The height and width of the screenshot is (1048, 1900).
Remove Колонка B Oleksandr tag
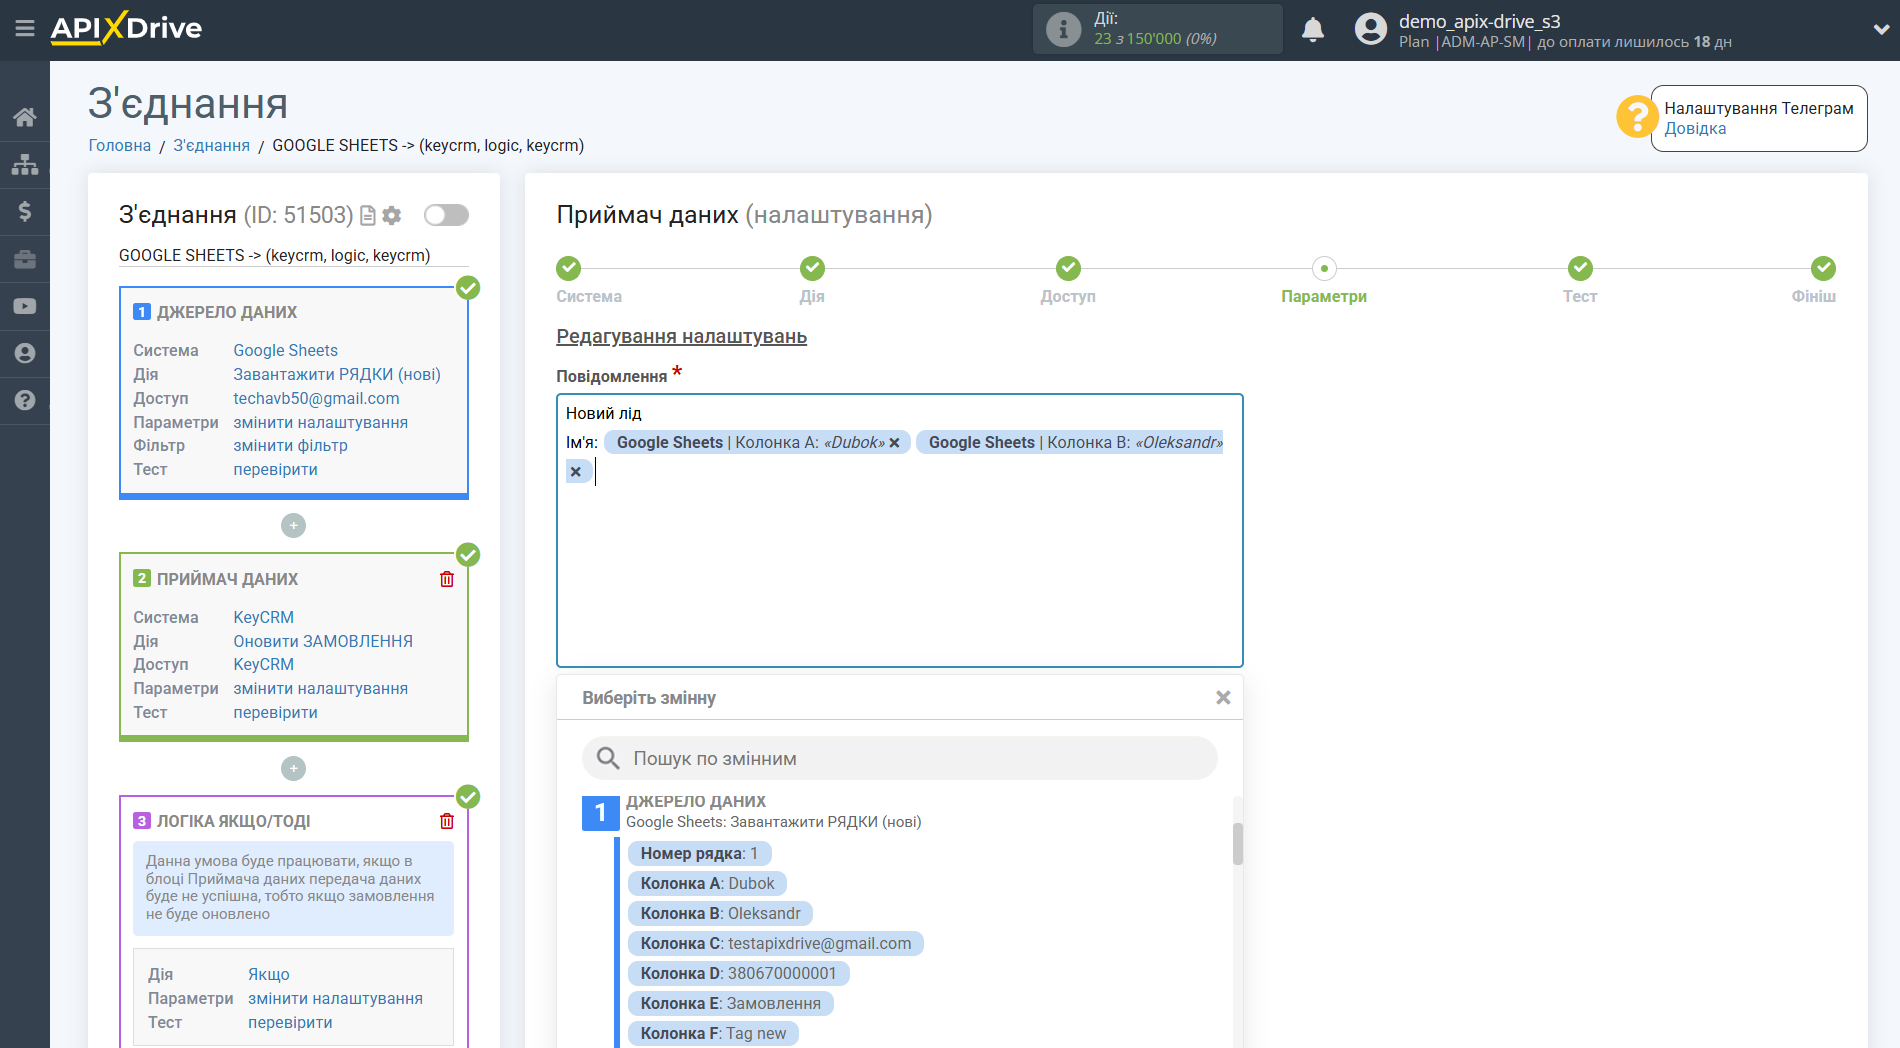(575, 472)
